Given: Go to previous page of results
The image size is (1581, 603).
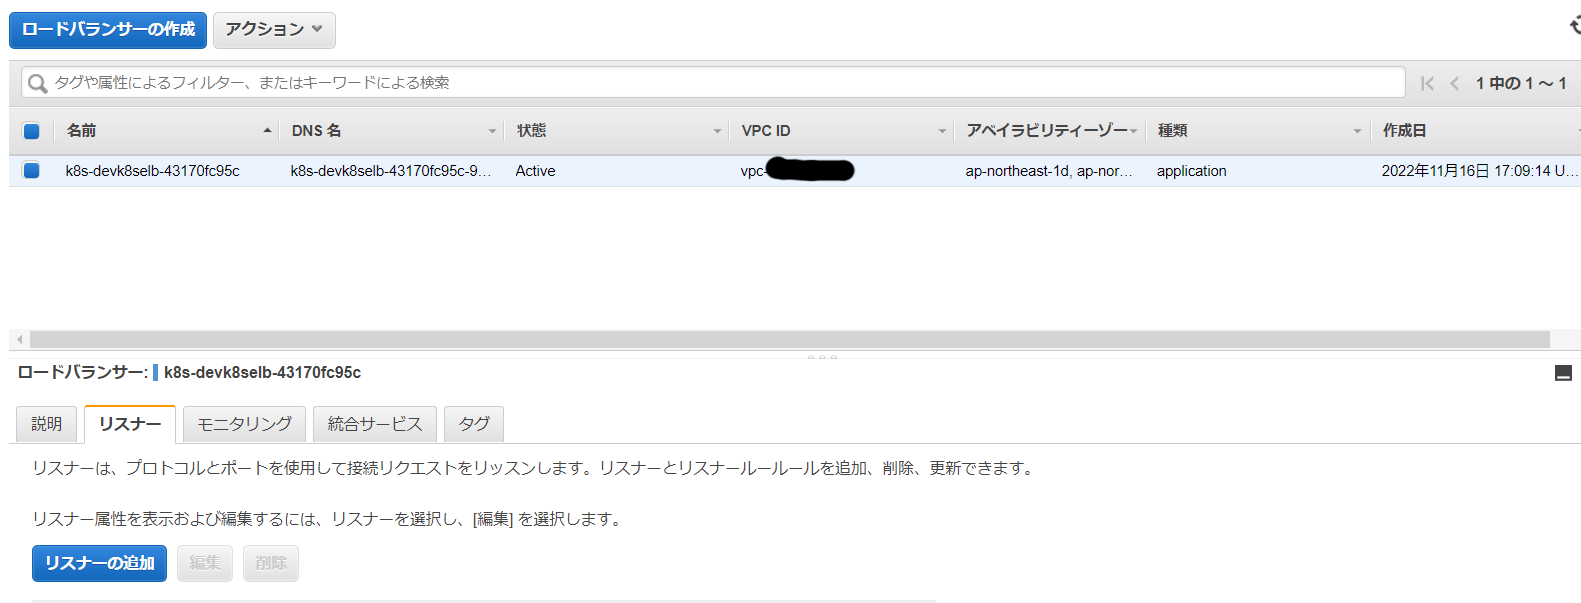Looking at the screenshot, I should 1454,83.
